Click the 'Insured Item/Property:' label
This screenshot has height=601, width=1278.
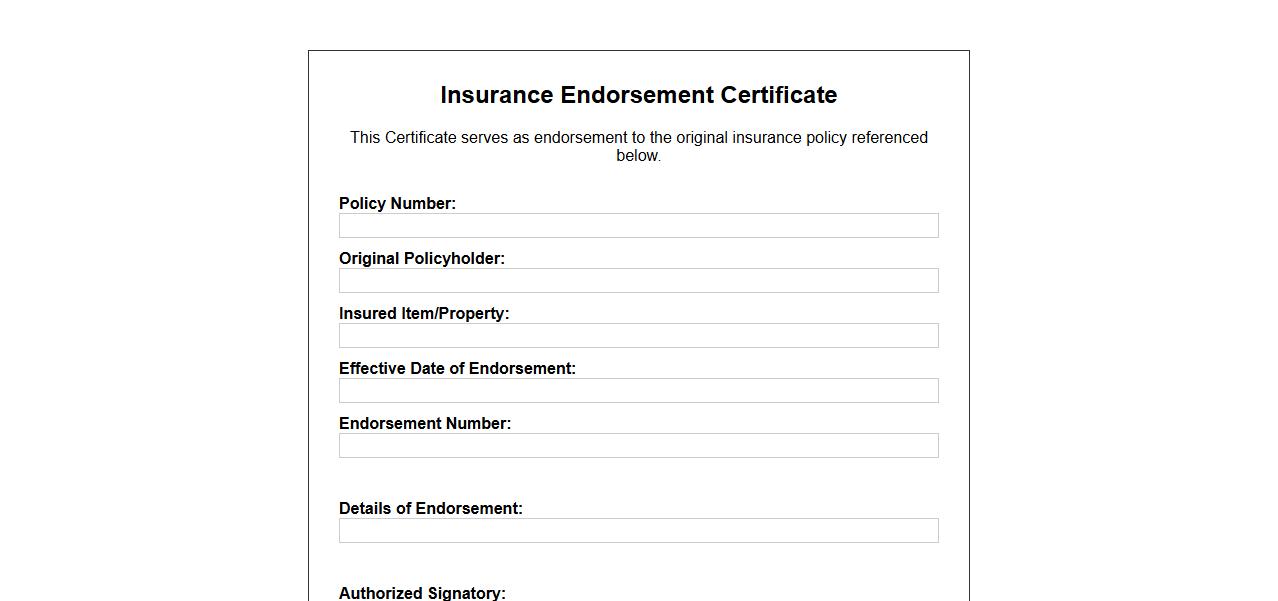coord(424,313)
